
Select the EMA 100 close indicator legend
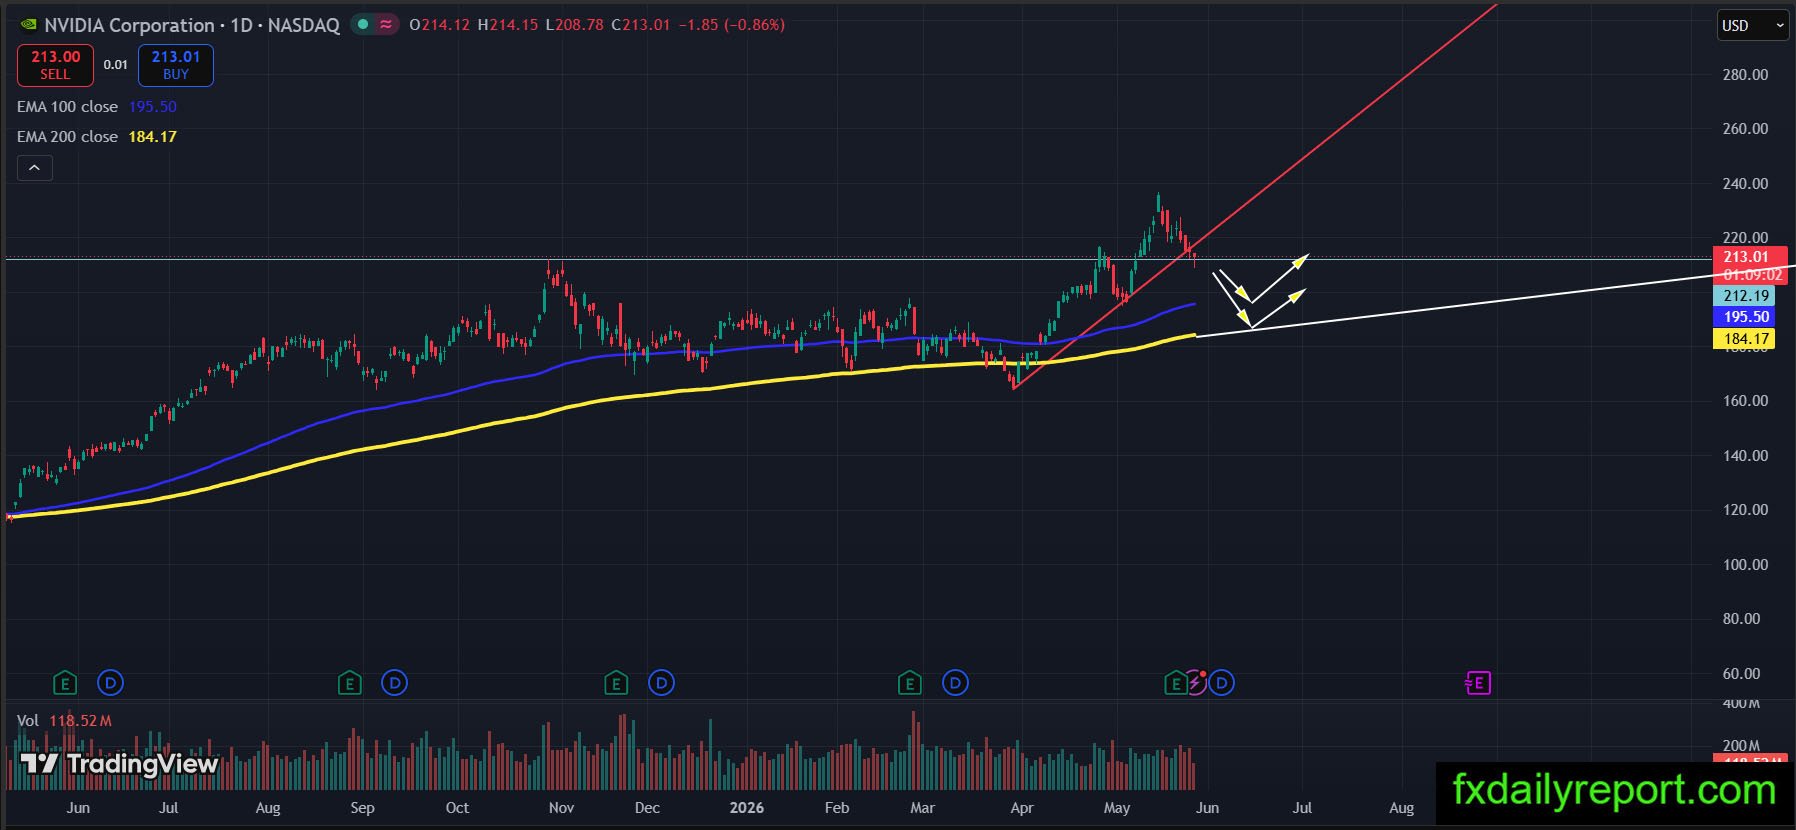[x=97, y=107]
